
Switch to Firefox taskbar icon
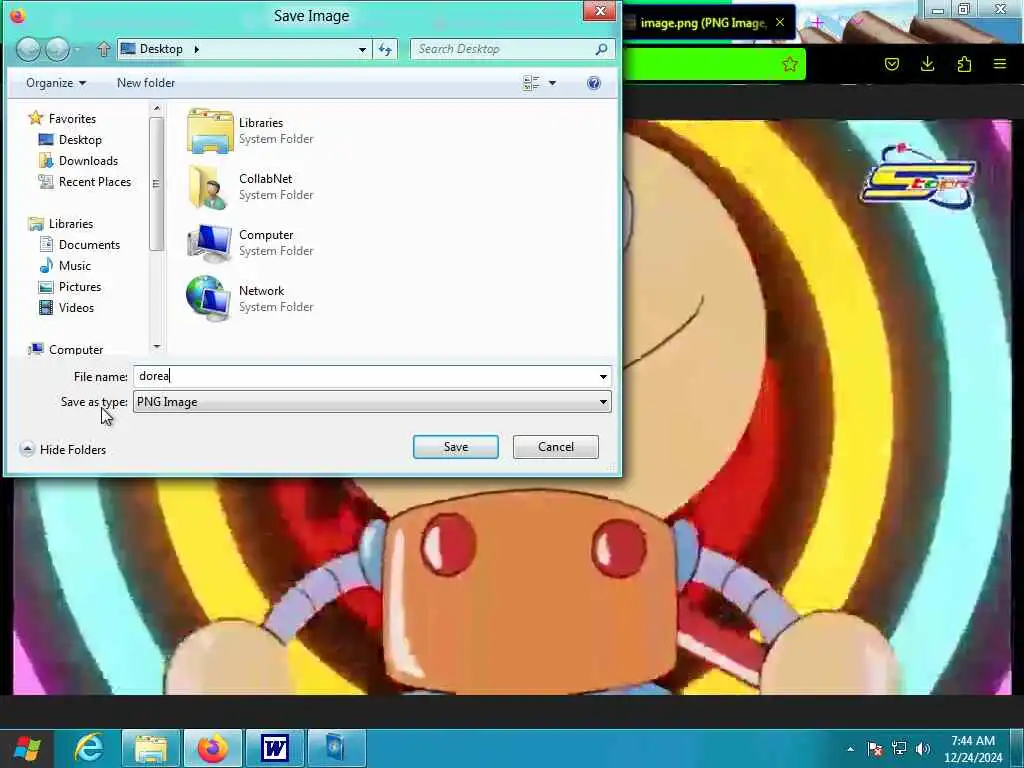(x=213, y=748)
